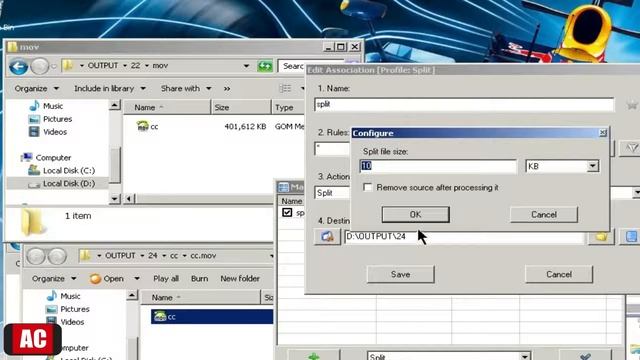The height and width of the screenshot is (360, 640).
Task: Click OUTPUT breadcrumb in mov window address bar
Action: (x=103, y=66)
